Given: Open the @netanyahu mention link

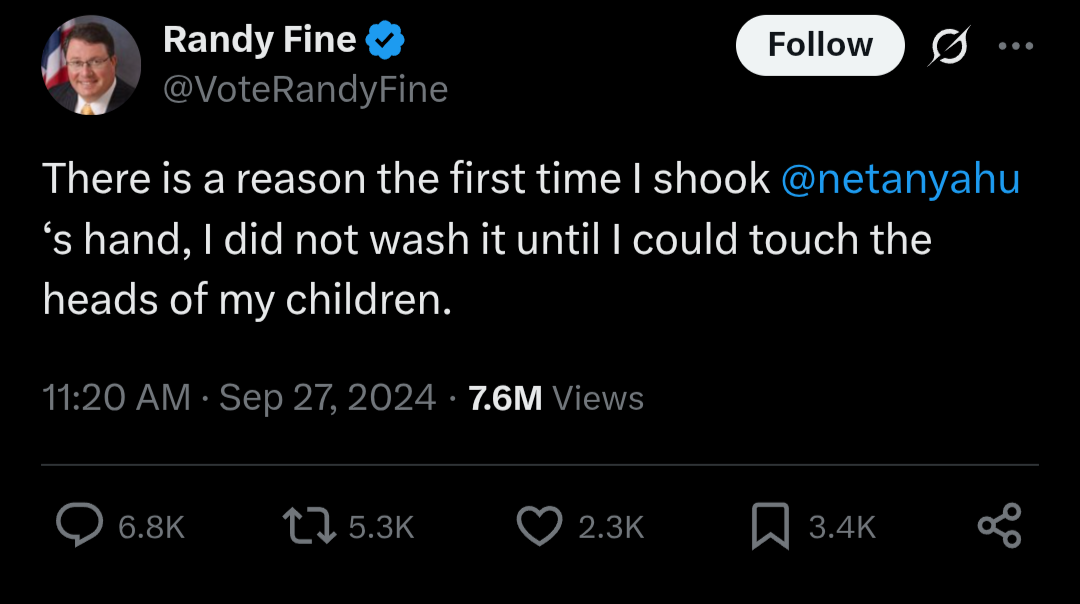Looking at the screenshot, I should tap(900, 179).
